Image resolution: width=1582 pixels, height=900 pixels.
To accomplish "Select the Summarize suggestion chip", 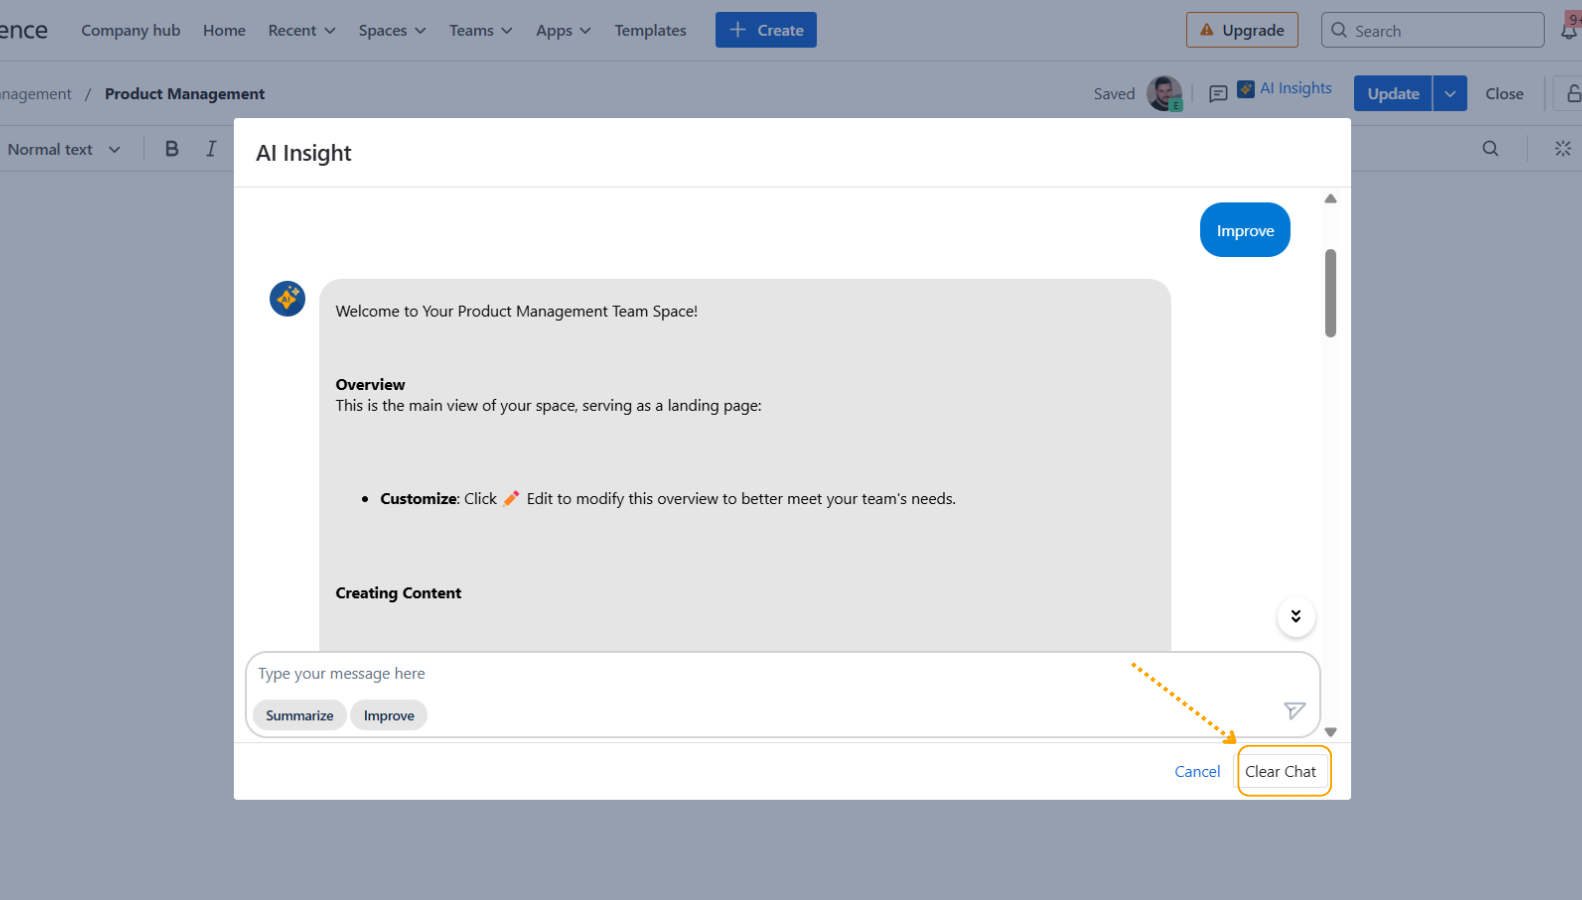I will 299,716.
